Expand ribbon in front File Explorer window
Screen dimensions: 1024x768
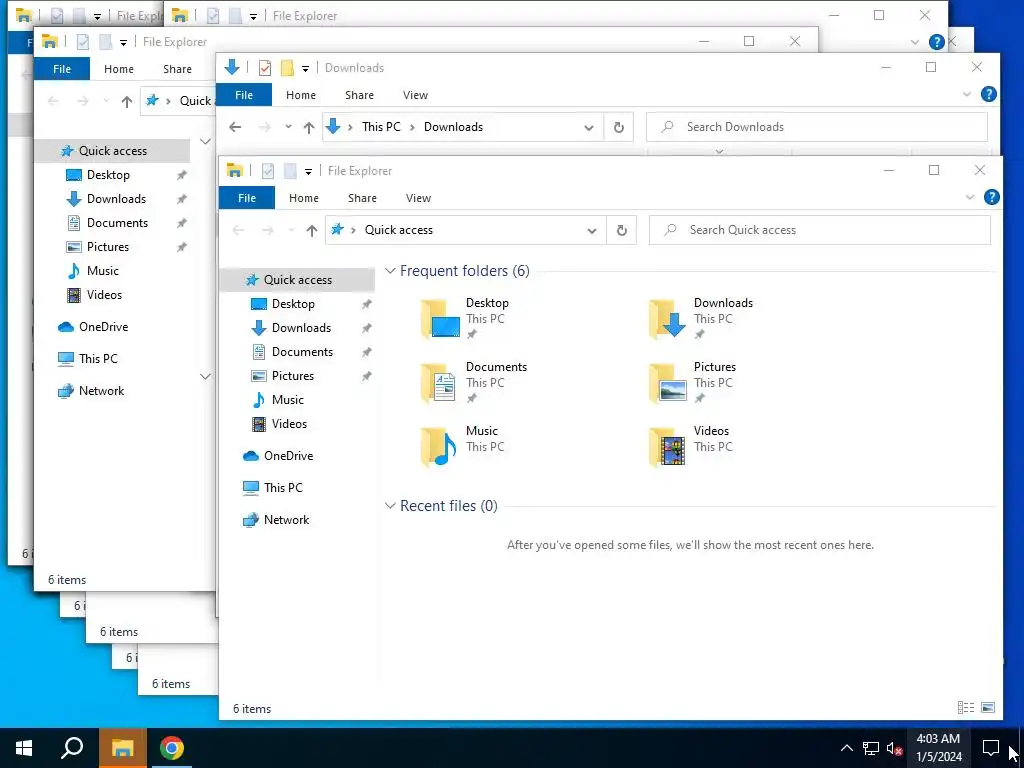(x=970, y=197)
